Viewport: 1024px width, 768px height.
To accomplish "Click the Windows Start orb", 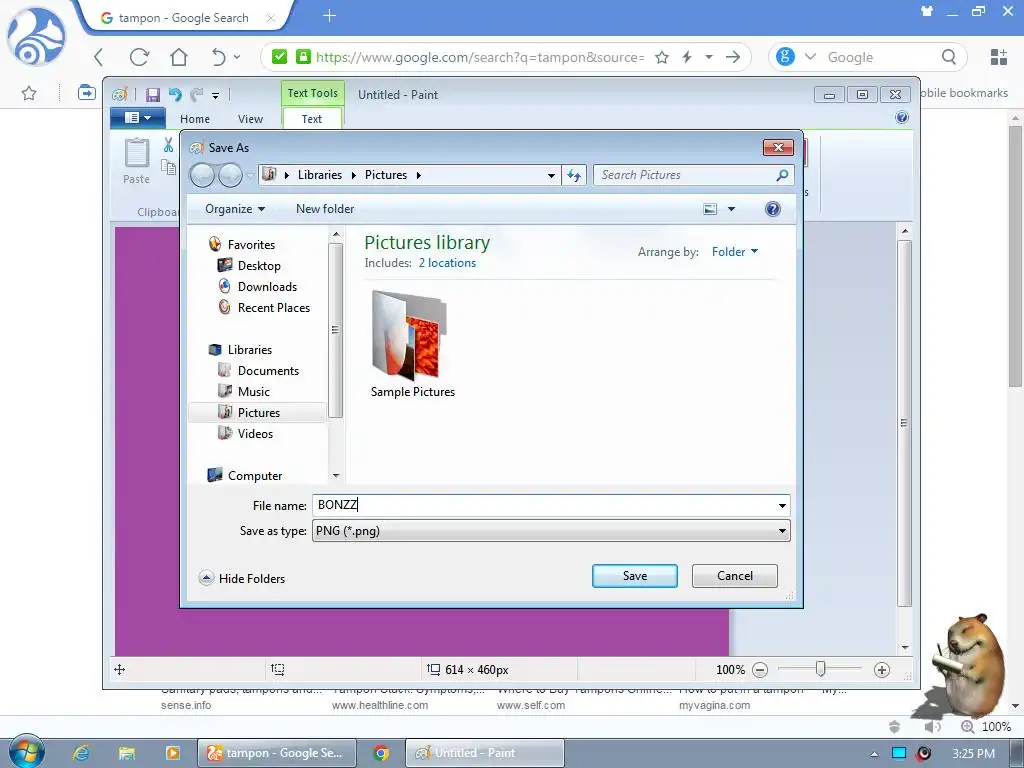I will [27, 752].
